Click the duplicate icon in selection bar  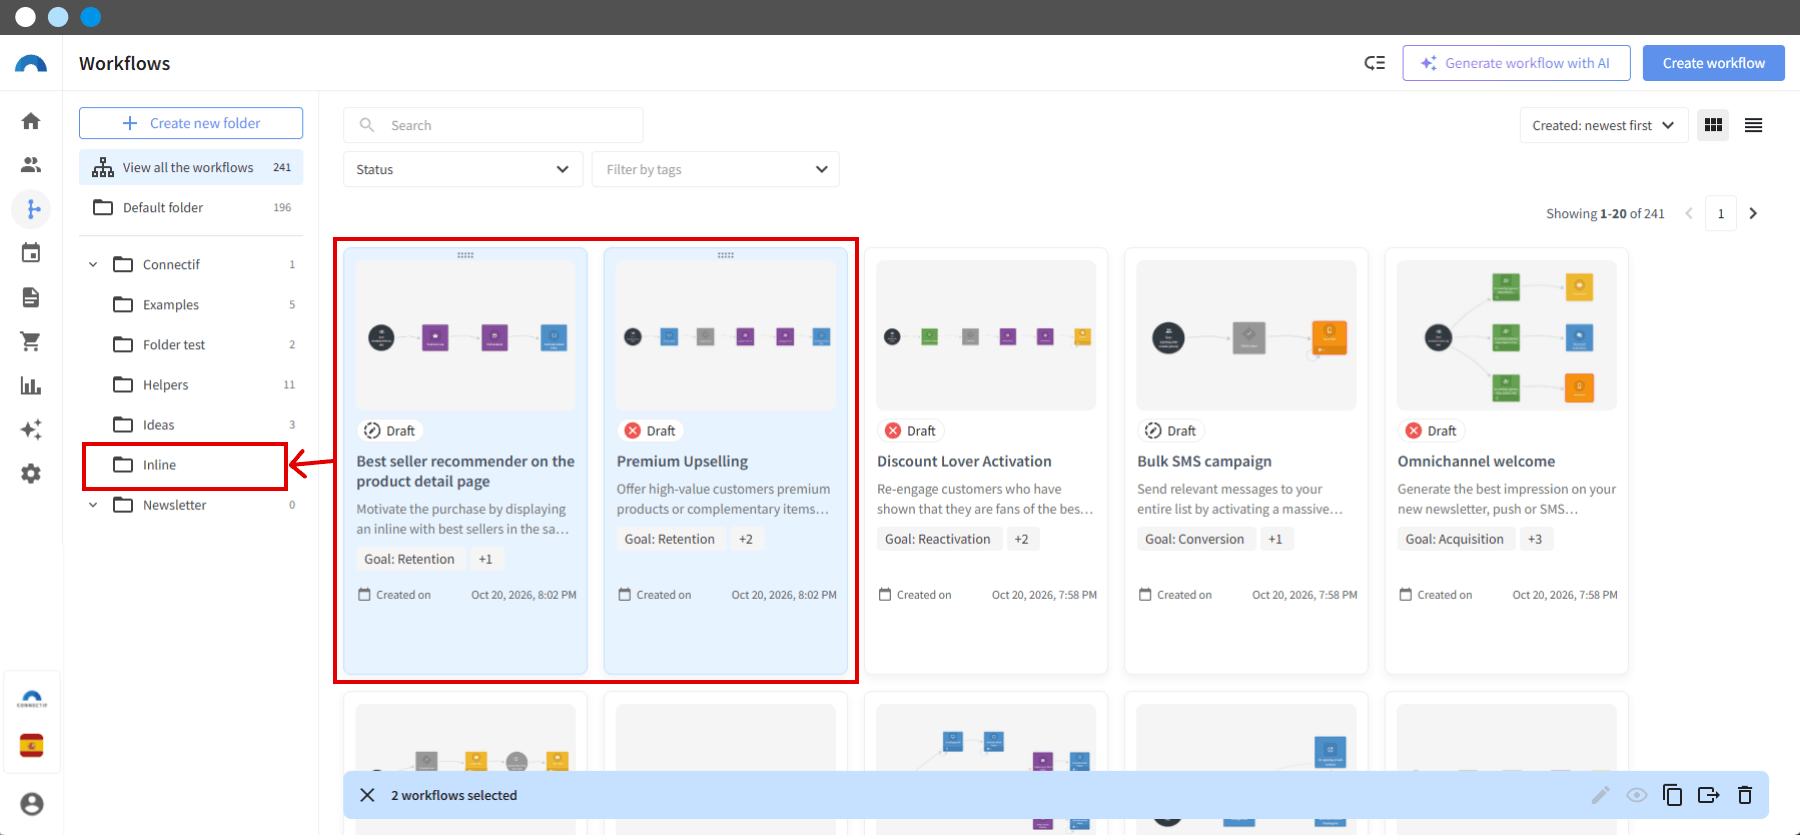pyautogui.click(x=1672, y=795)
